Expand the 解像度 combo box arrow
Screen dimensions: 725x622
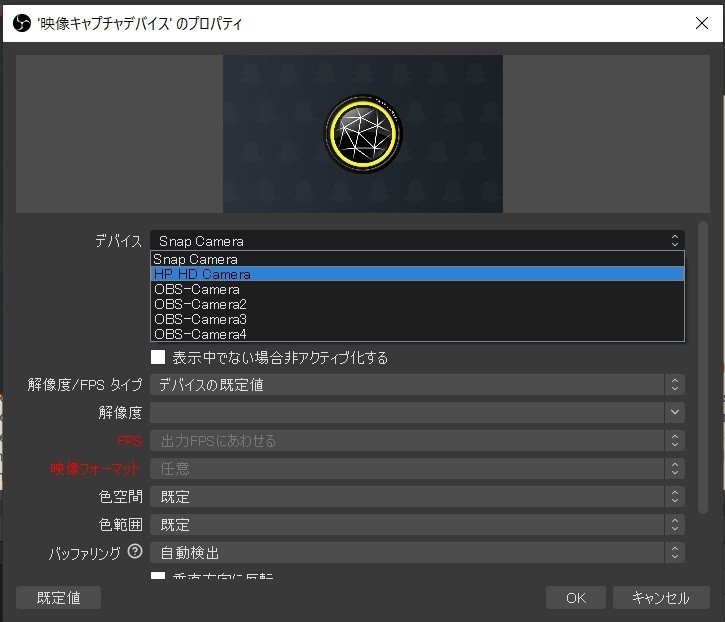pyautogui.click(x=675, y=412)
